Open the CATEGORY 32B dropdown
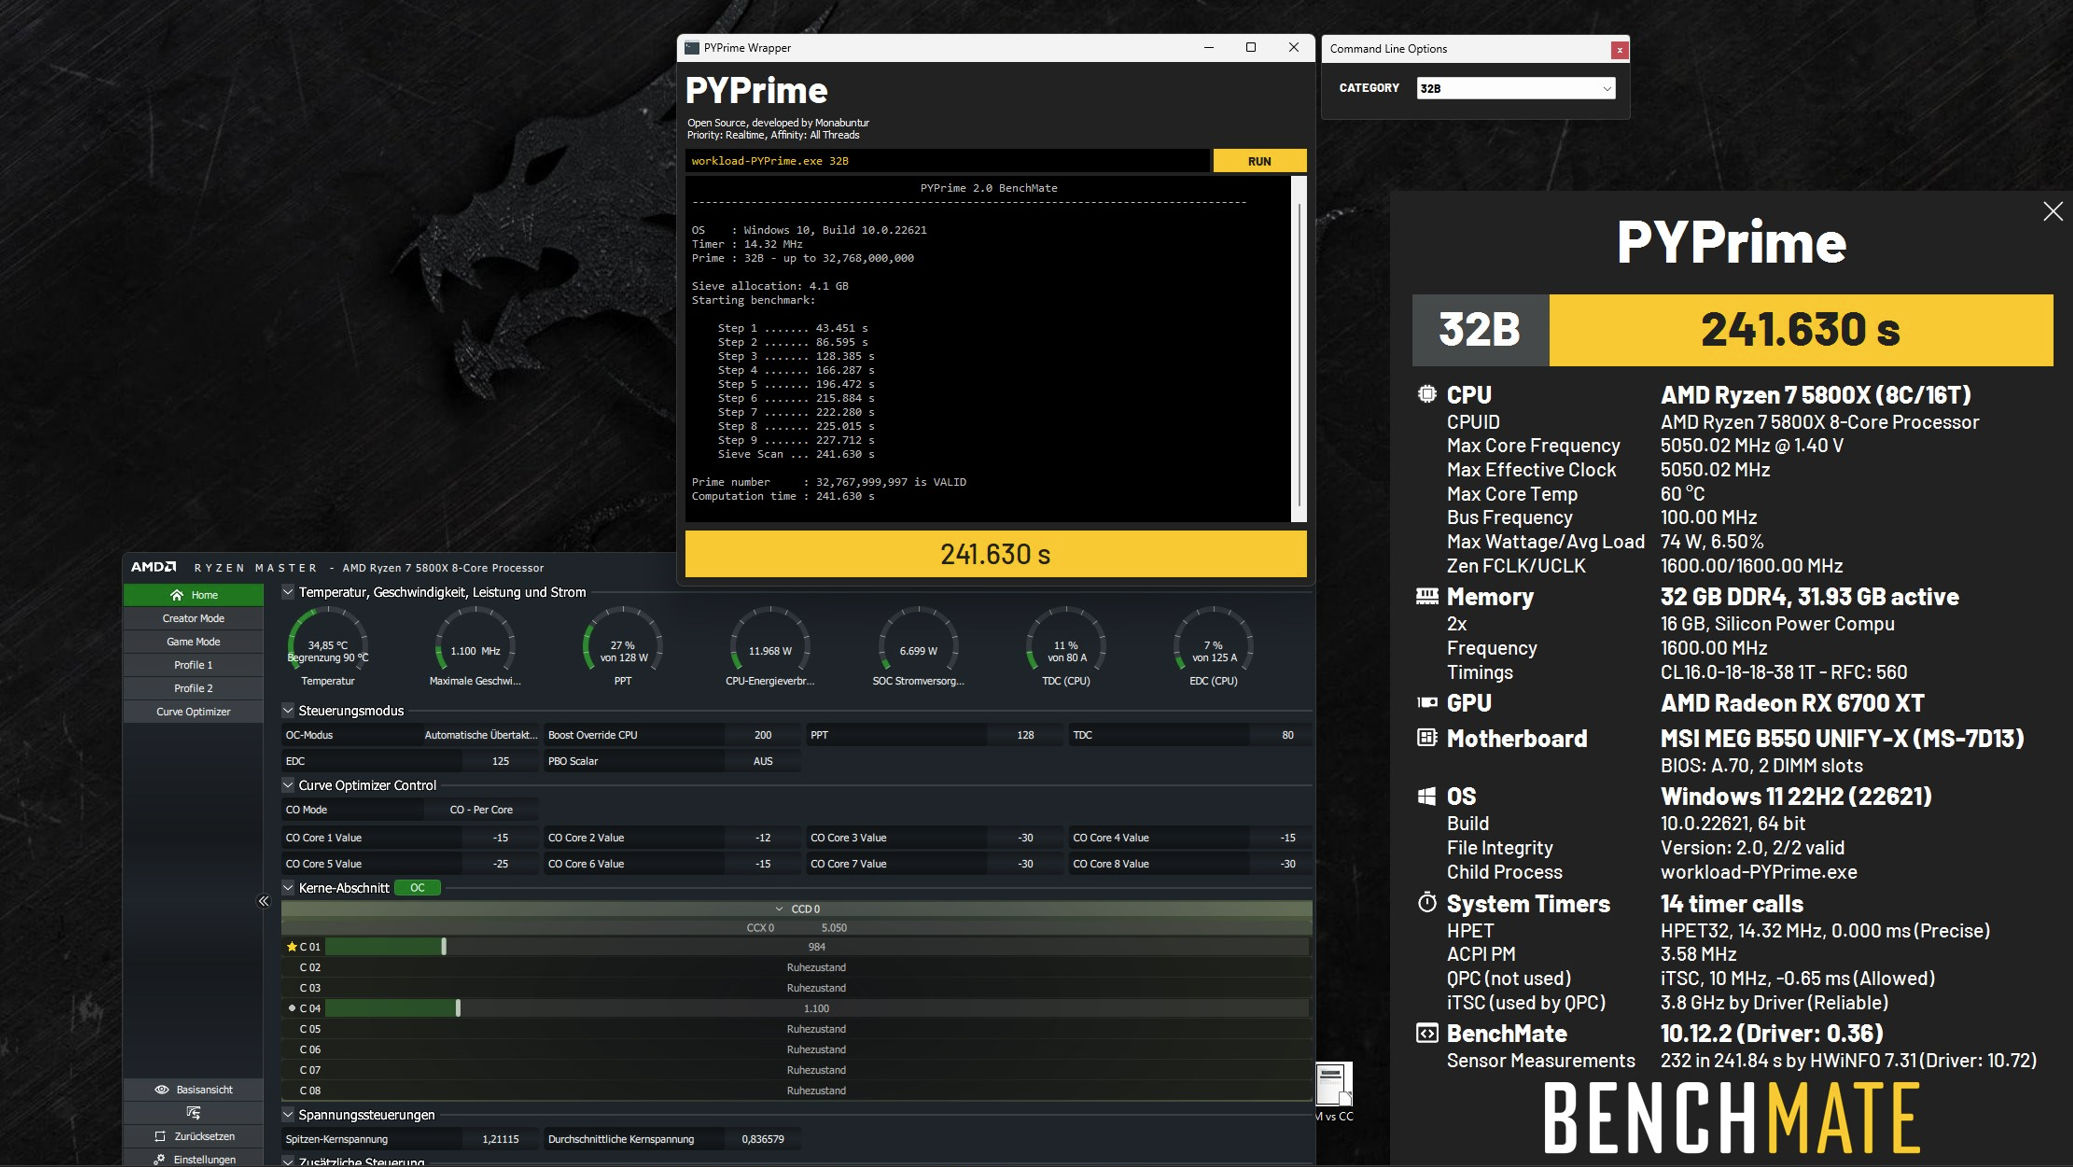Viewport: 2073px width, 1167px height. pos(1515,88)
